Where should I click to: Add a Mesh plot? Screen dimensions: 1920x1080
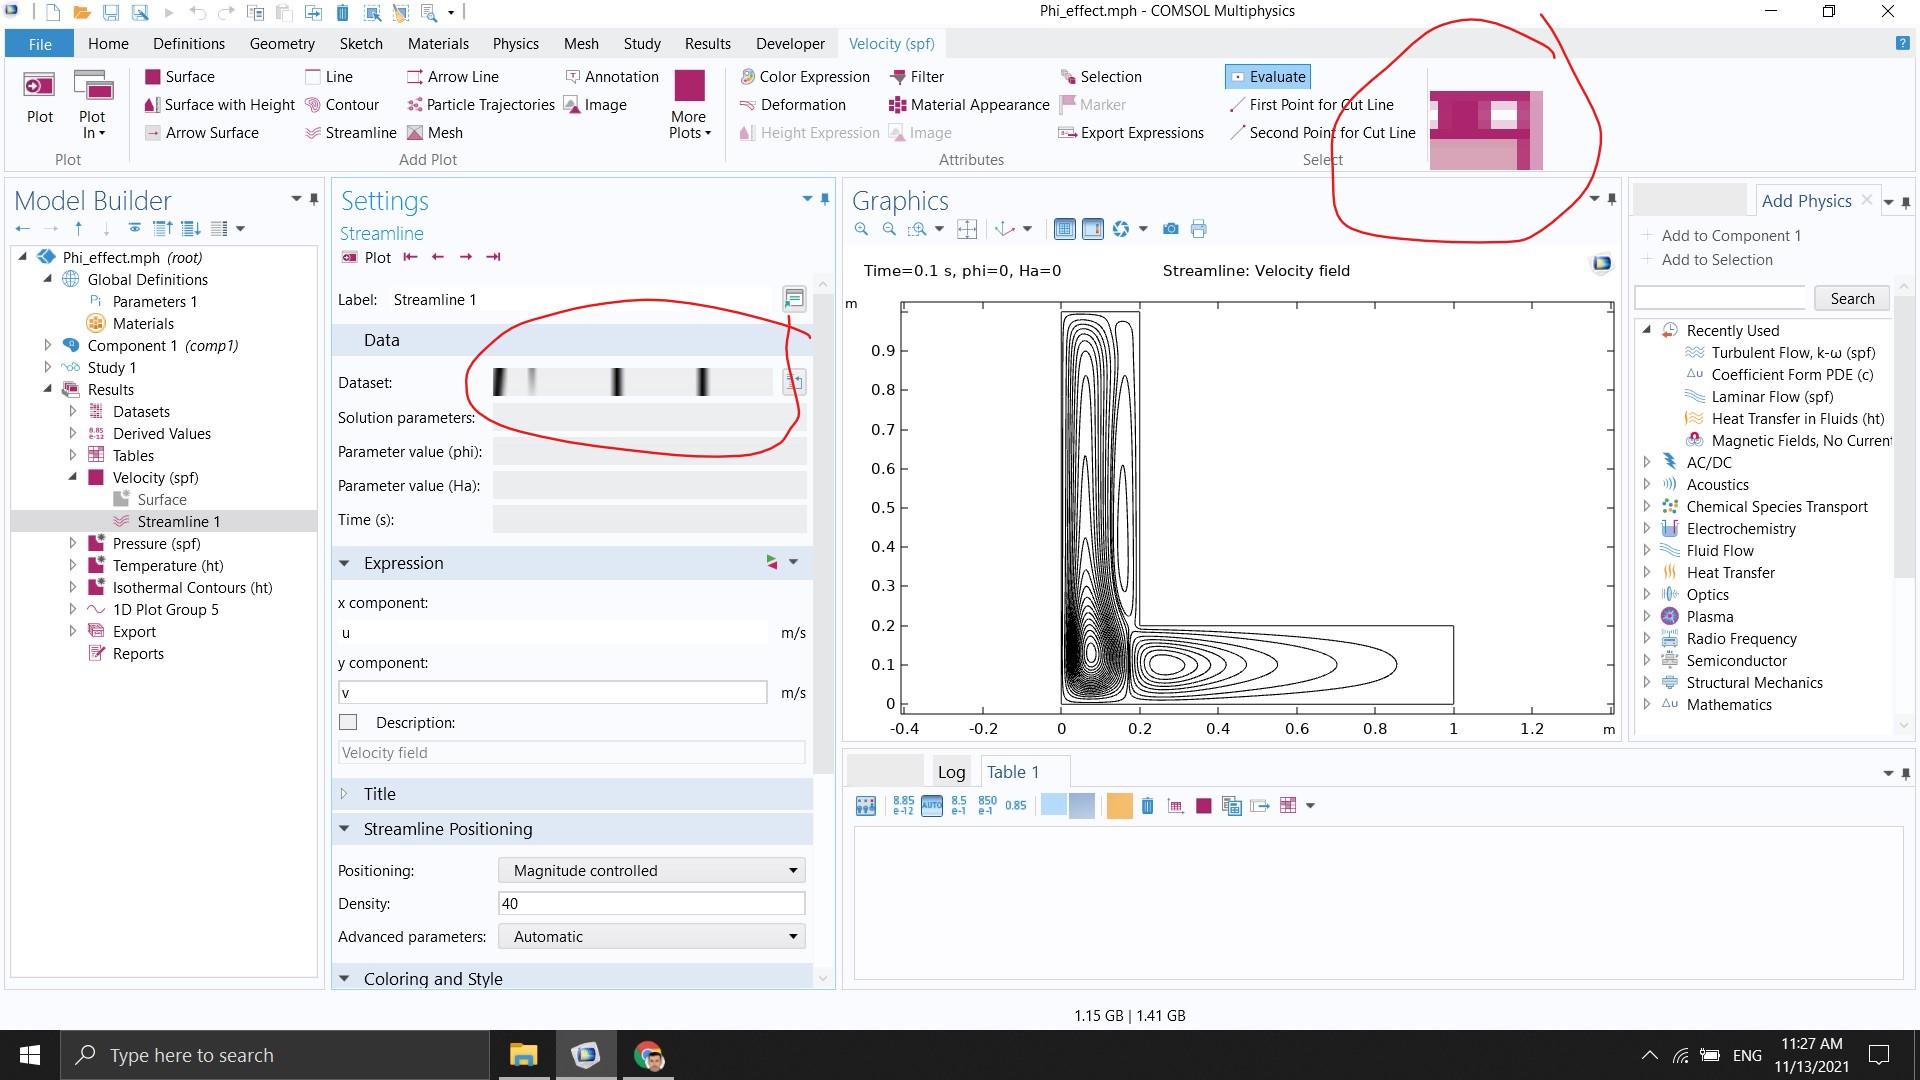coord(434,133)
